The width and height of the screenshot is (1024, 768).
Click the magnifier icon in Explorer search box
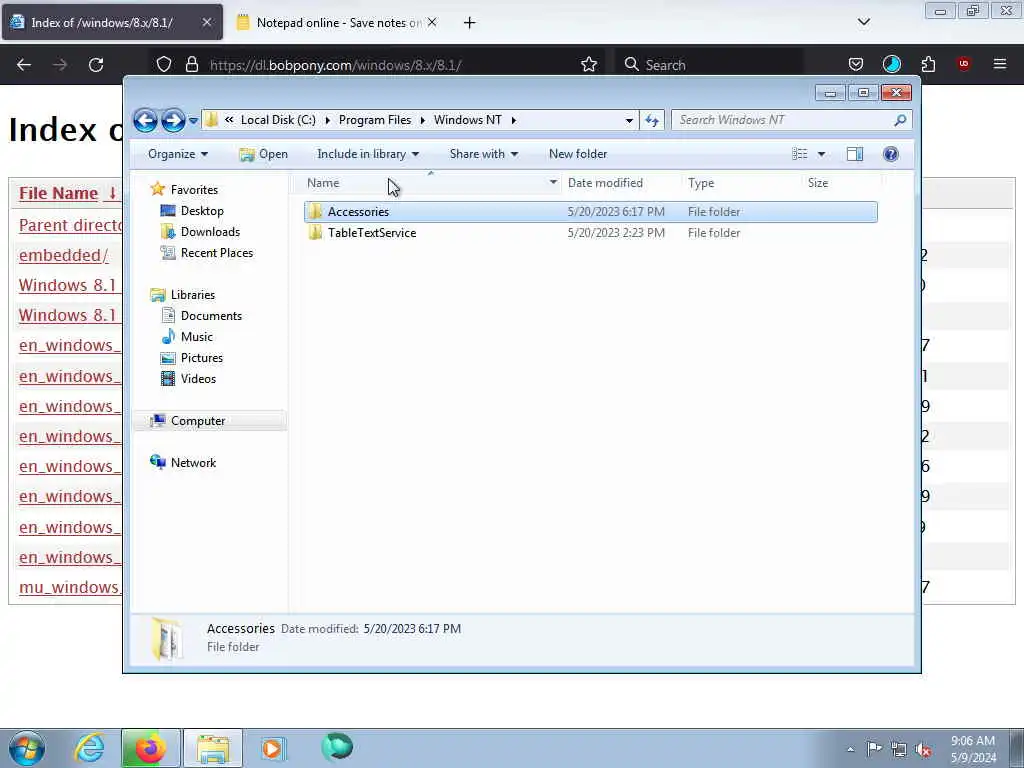point(900,120)
